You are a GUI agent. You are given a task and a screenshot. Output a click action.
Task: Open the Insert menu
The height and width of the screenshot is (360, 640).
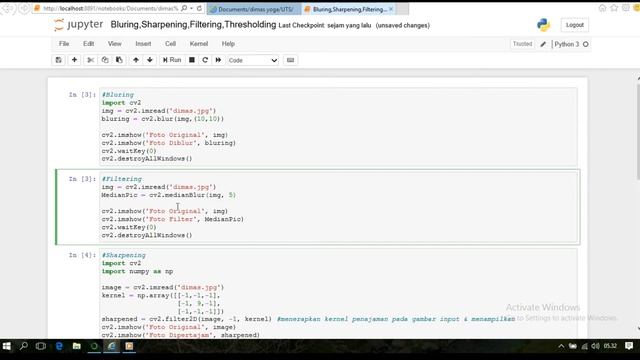point(143,44)
